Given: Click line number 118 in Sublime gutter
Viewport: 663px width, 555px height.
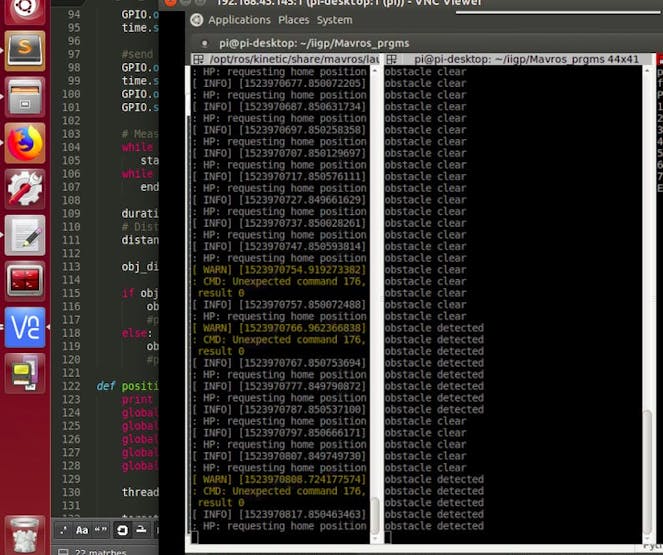Looking at the screenshot, I should click(x=71, y=333).
